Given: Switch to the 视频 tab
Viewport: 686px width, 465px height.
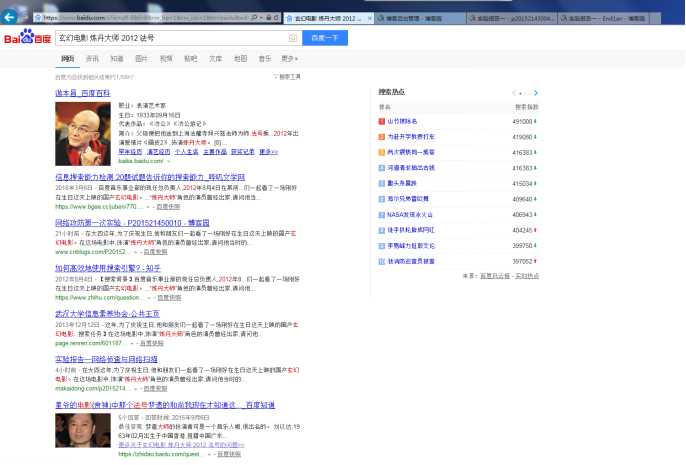Looking at the screenshot, I should coord(166,59).
